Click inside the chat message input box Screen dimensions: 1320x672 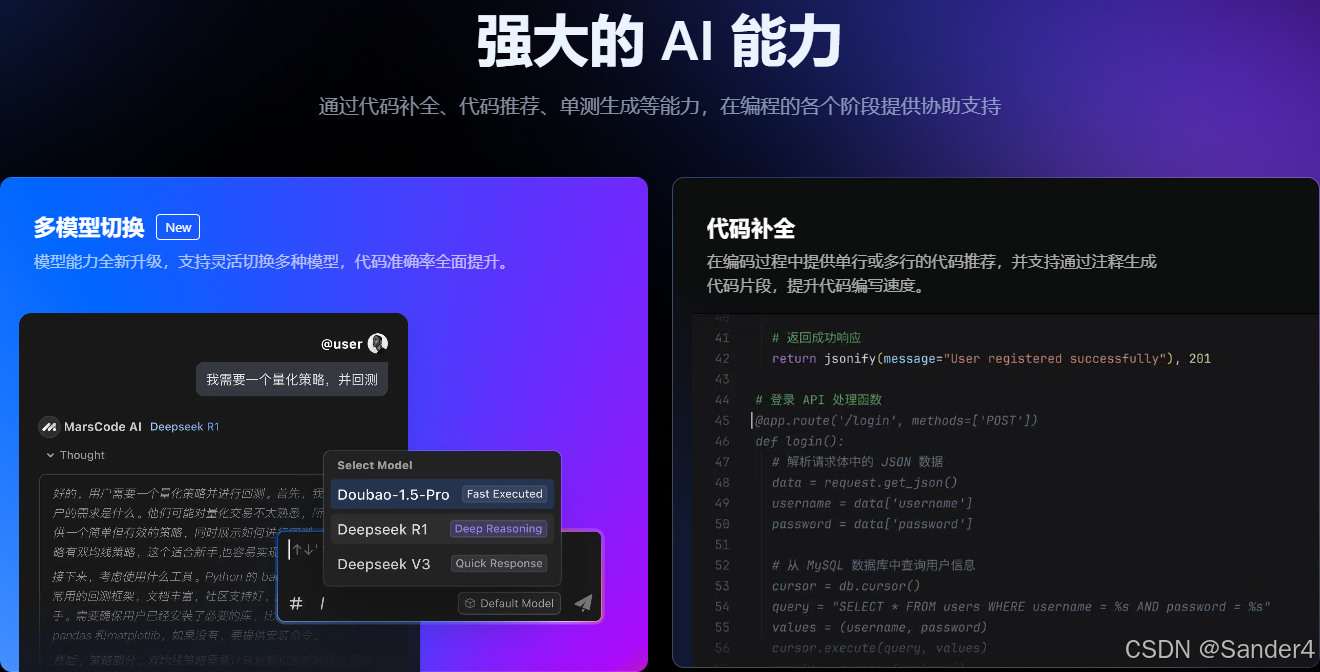[x=440, y=575]
